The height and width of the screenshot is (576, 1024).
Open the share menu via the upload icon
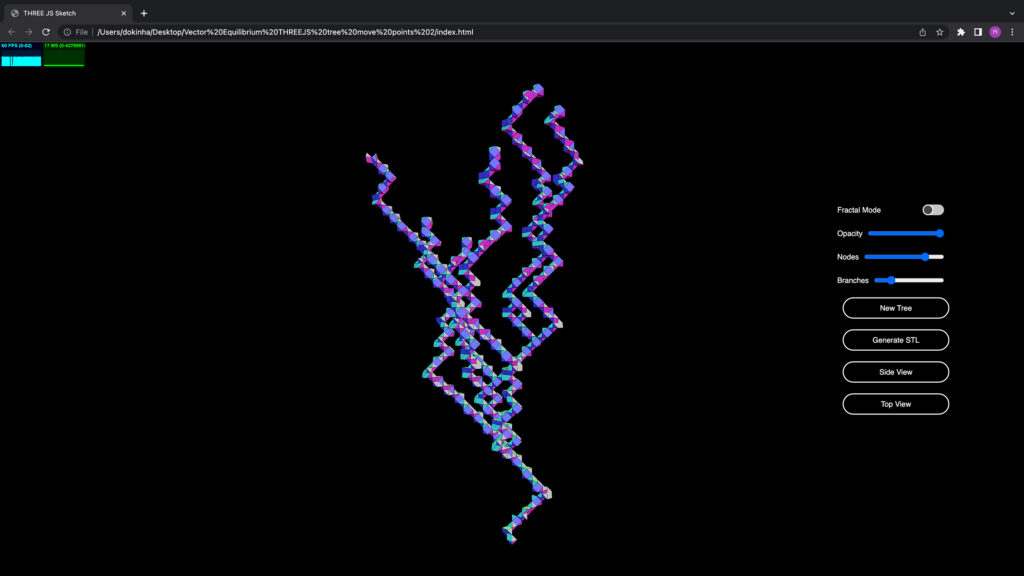click(x=921, y=31)
